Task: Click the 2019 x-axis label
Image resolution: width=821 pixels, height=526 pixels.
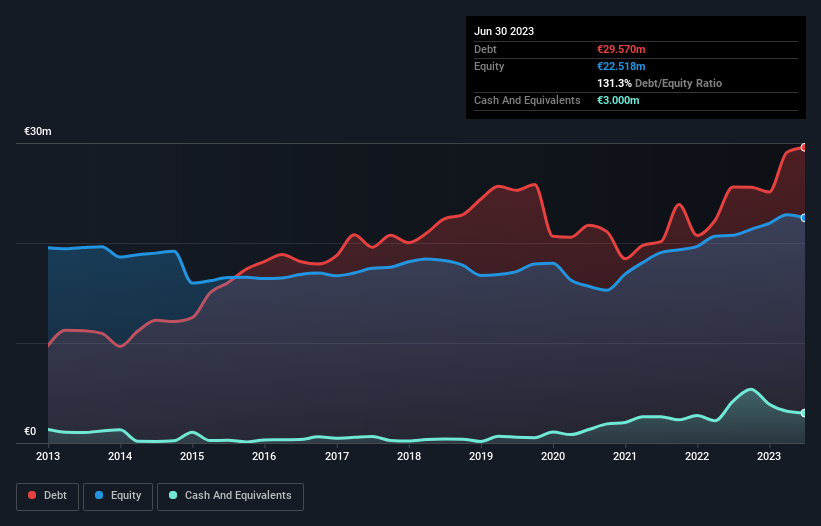Action: [x=481, y=456]
